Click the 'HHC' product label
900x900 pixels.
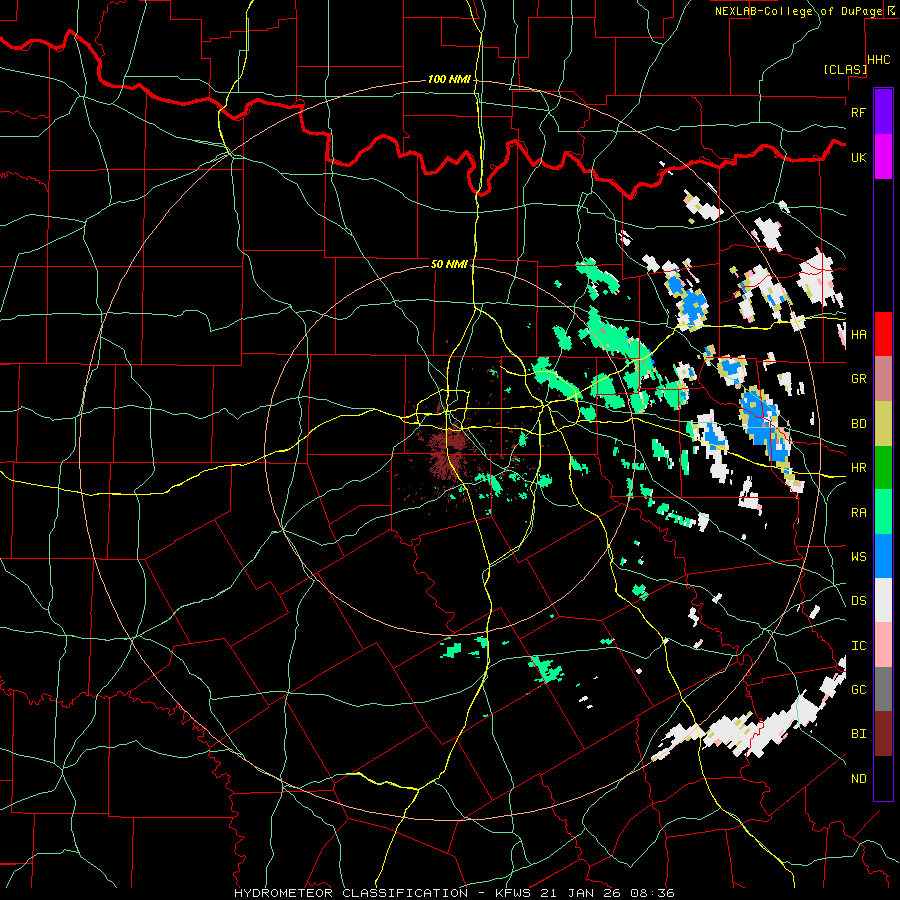coord(879,60)
